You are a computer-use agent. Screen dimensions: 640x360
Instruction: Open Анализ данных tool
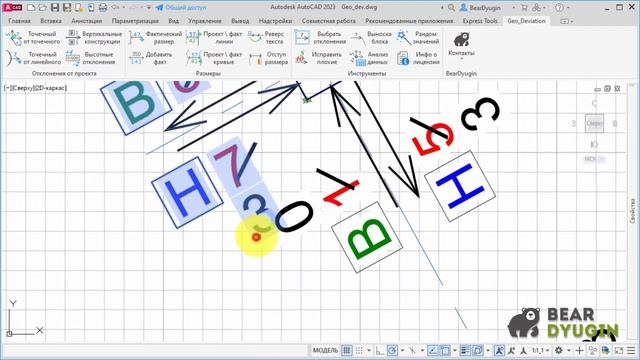(x=369, y=58)
